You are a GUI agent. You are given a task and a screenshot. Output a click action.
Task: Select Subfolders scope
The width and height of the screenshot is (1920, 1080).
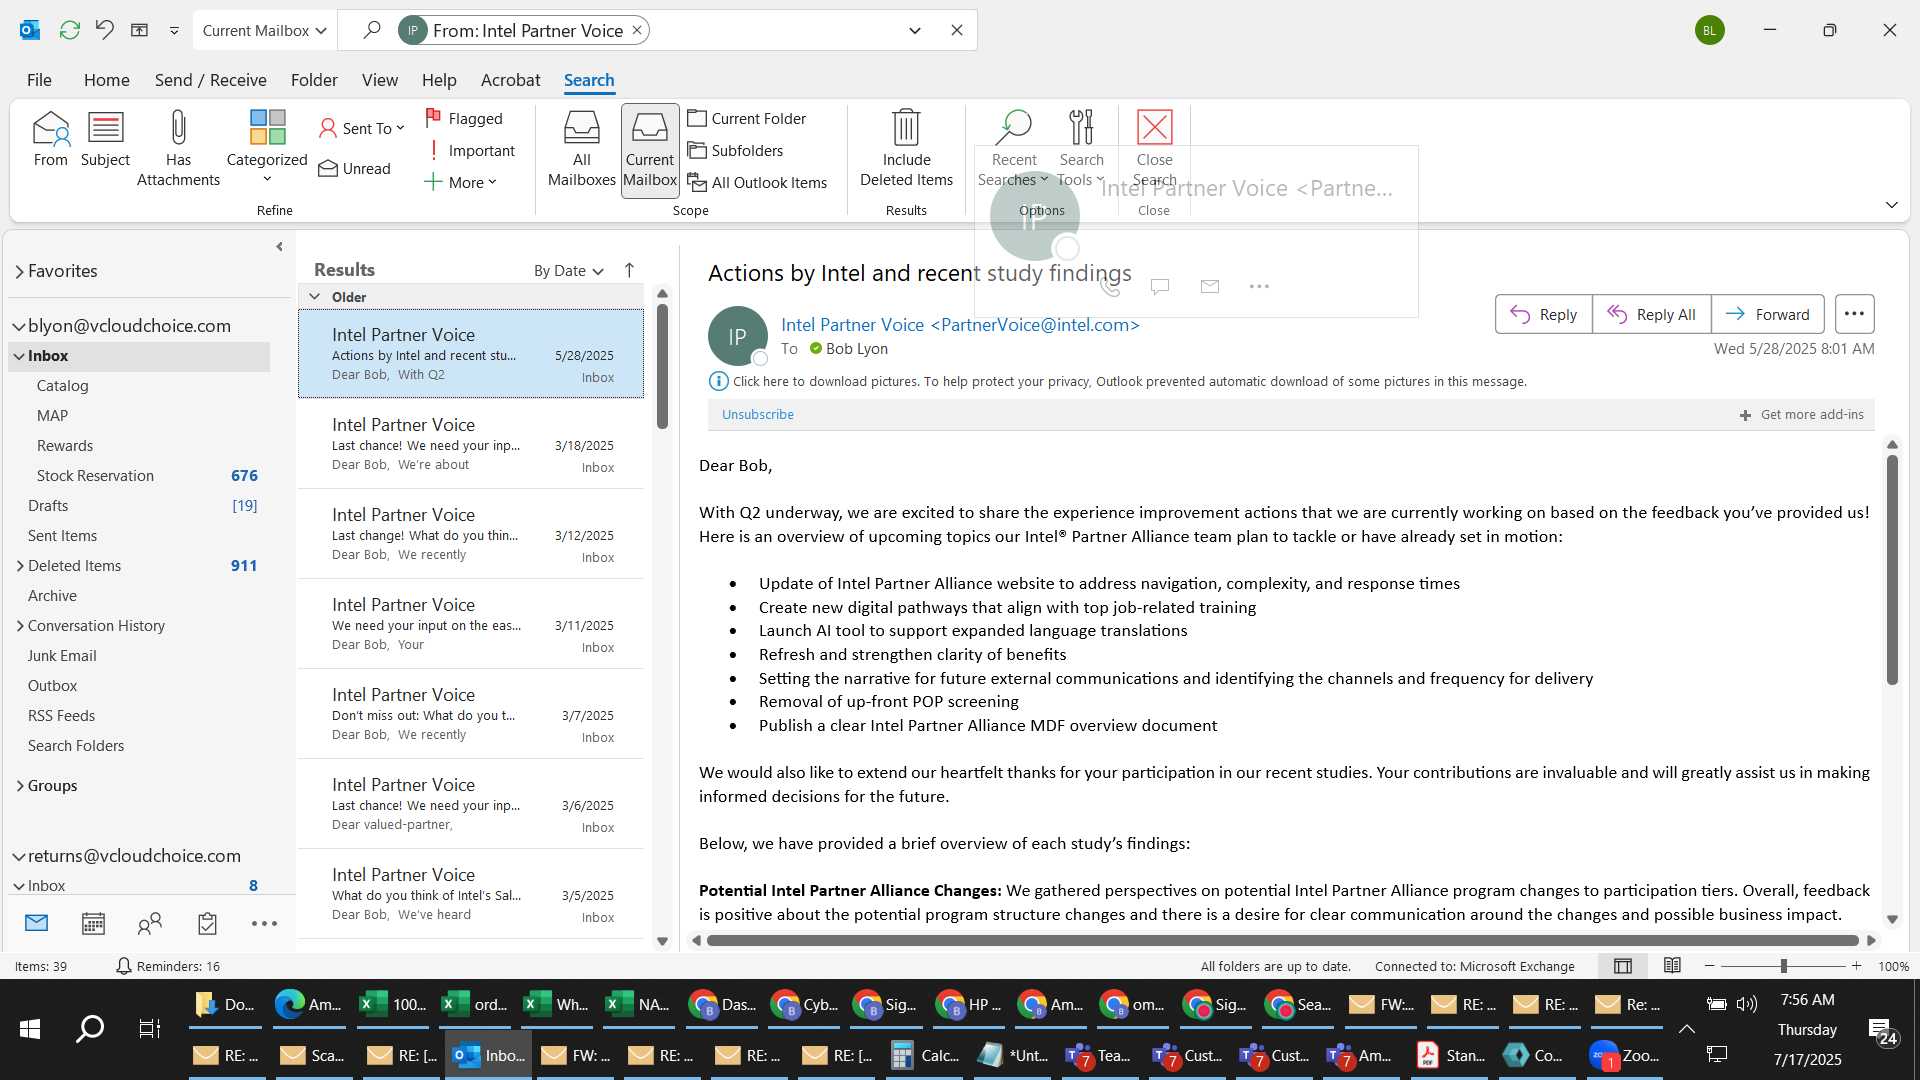point(735,150)
